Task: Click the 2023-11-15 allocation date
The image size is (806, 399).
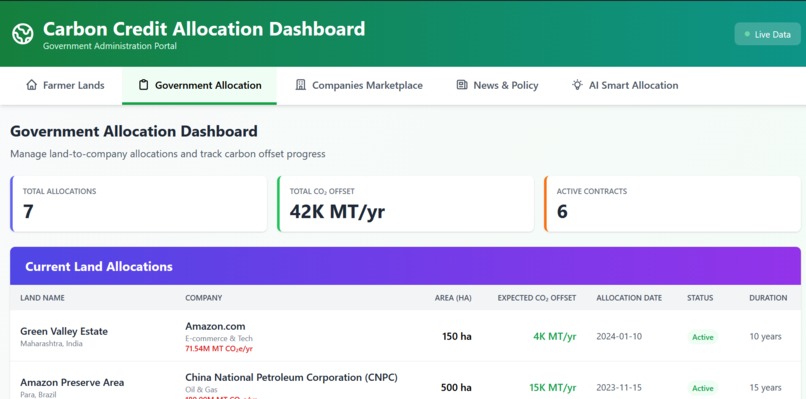Action: pyautogui.click(x=619, y=388)
